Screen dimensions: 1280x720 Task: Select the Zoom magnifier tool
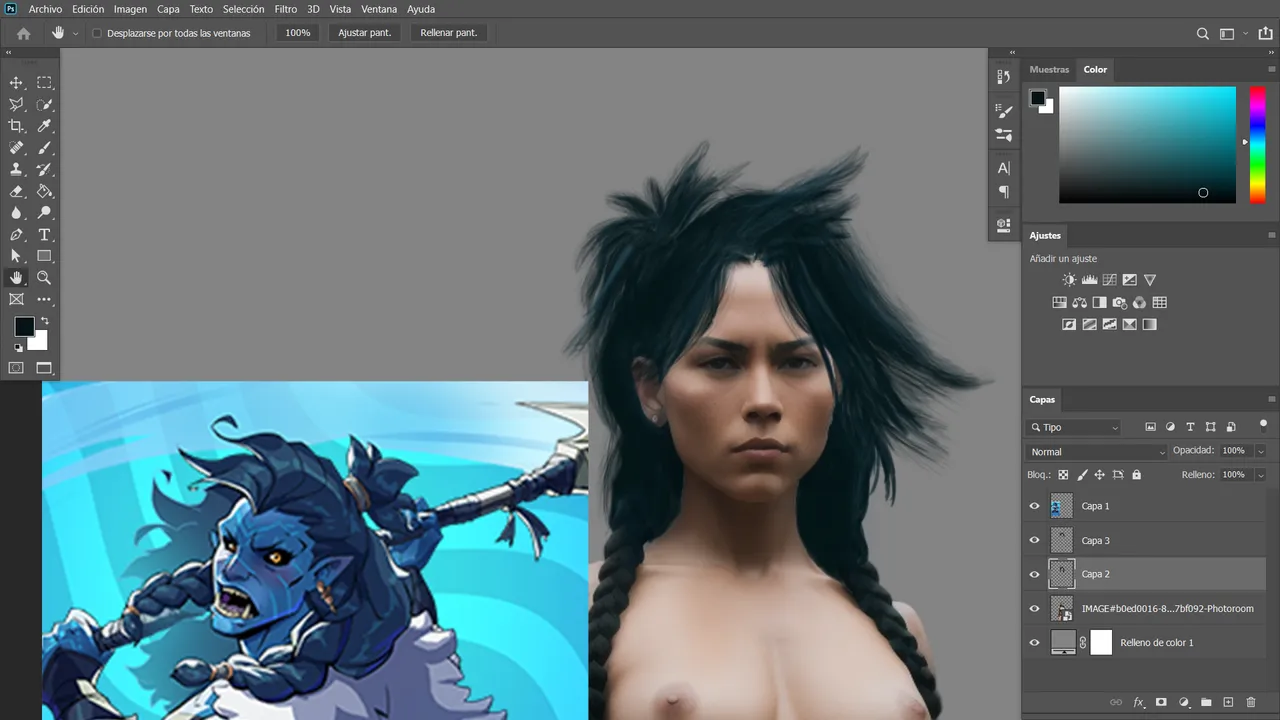[44, 278]
